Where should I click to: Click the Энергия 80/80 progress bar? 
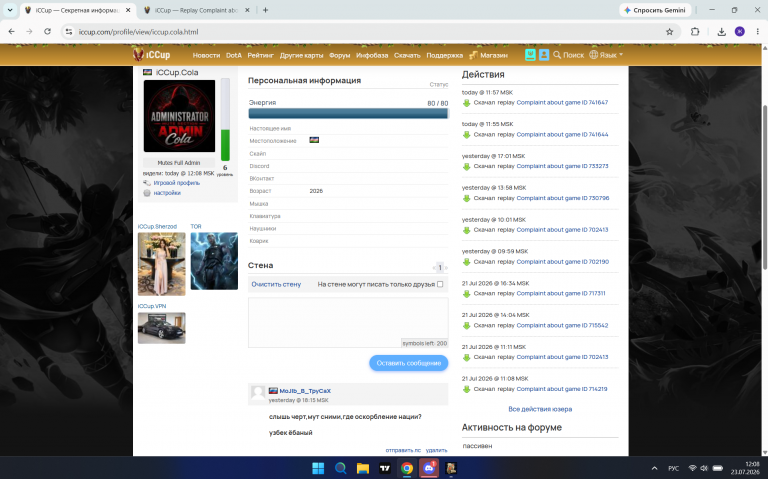tap(348, 113)
